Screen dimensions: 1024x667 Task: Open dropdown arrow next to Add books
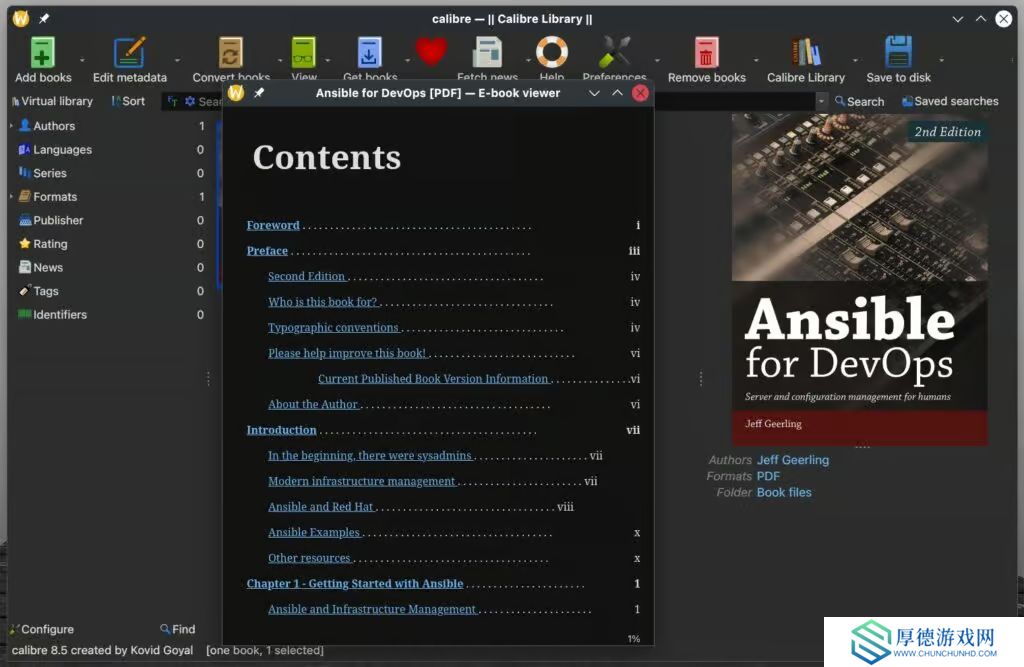(x=82, y=60)
